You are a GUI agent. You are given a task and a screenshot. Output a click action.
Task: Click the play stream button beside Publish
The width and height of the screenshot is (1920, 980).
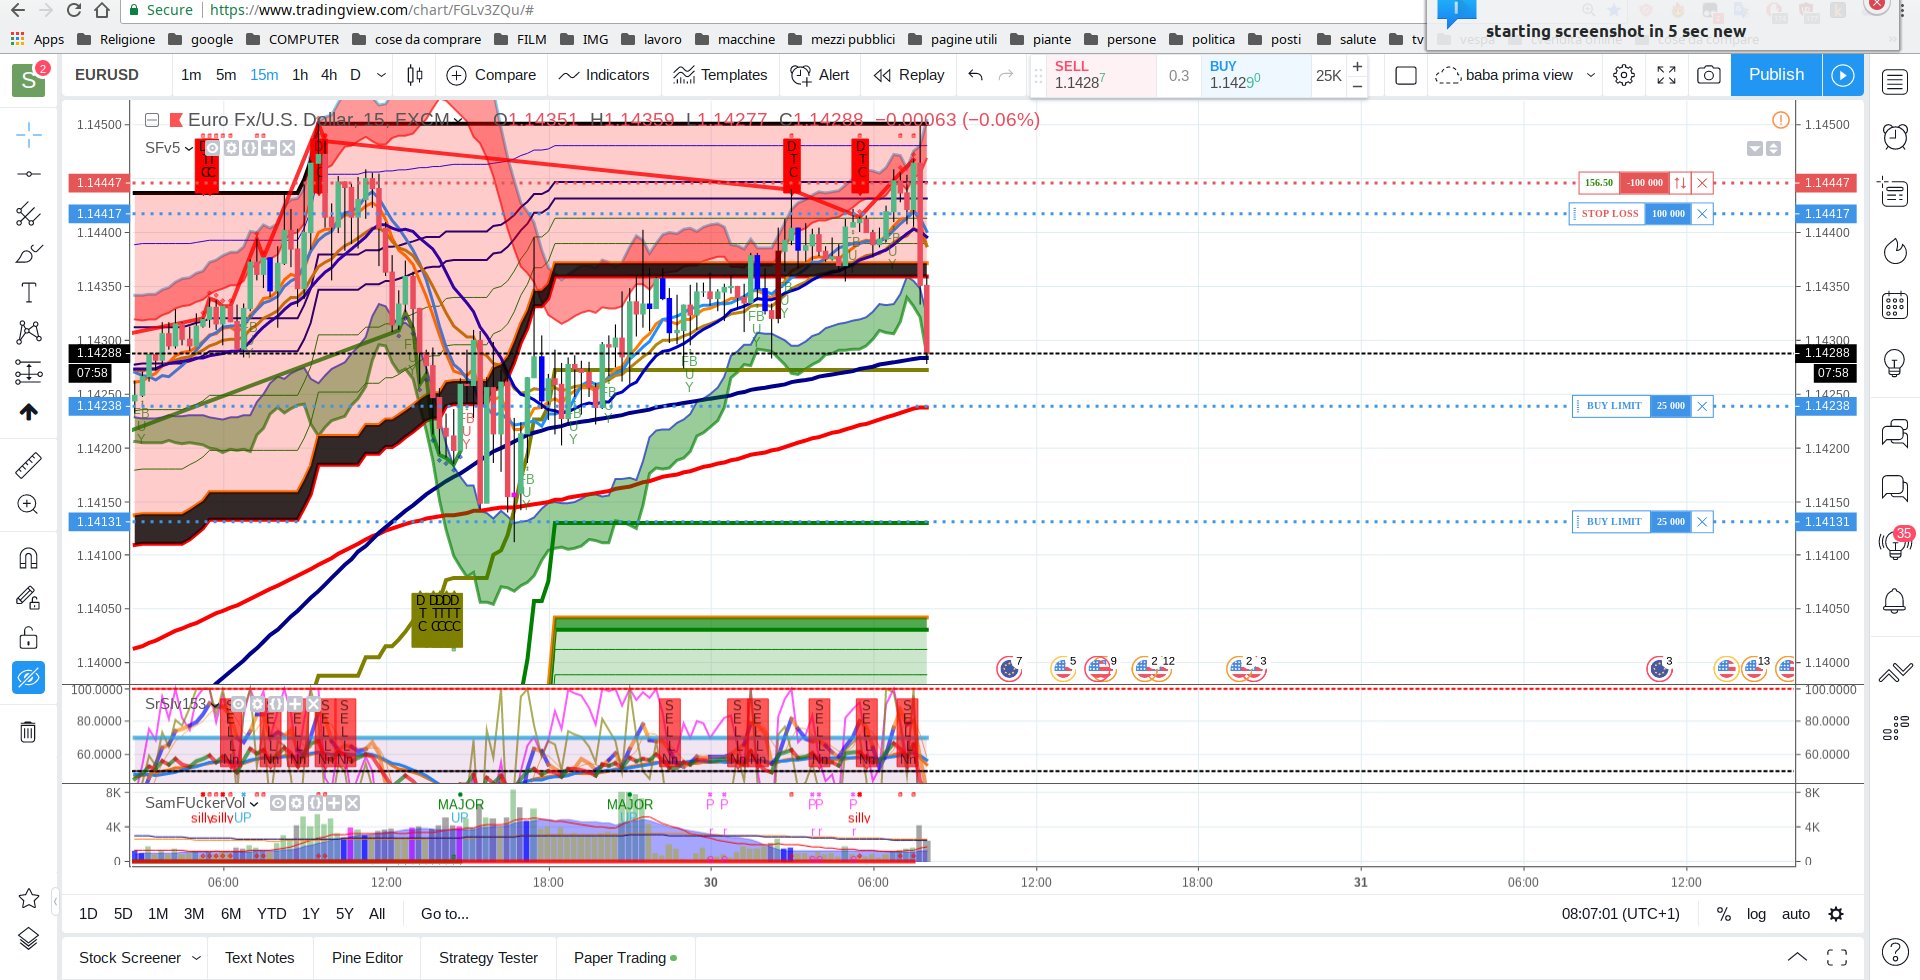click(x=1843, y=75)
